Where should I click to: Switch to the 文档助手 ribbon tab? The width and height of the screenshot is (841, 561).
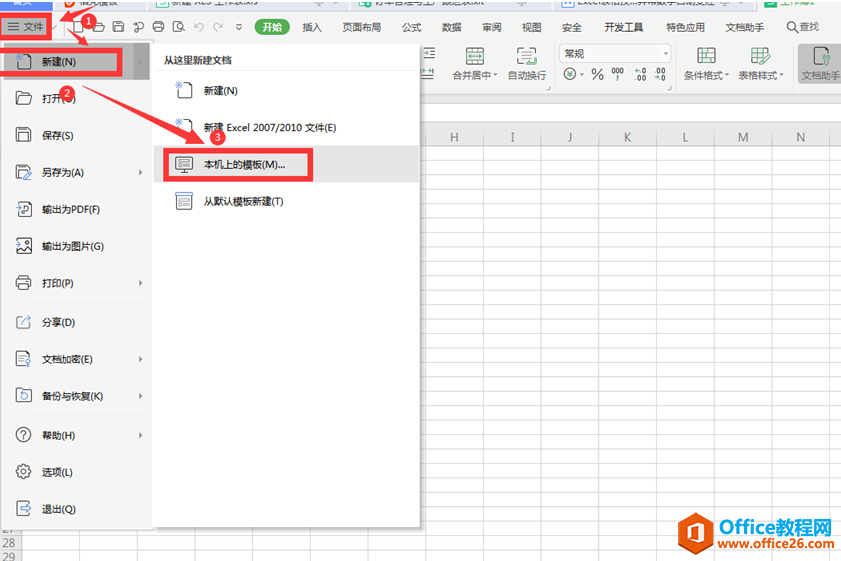click(x=745, y=27)
